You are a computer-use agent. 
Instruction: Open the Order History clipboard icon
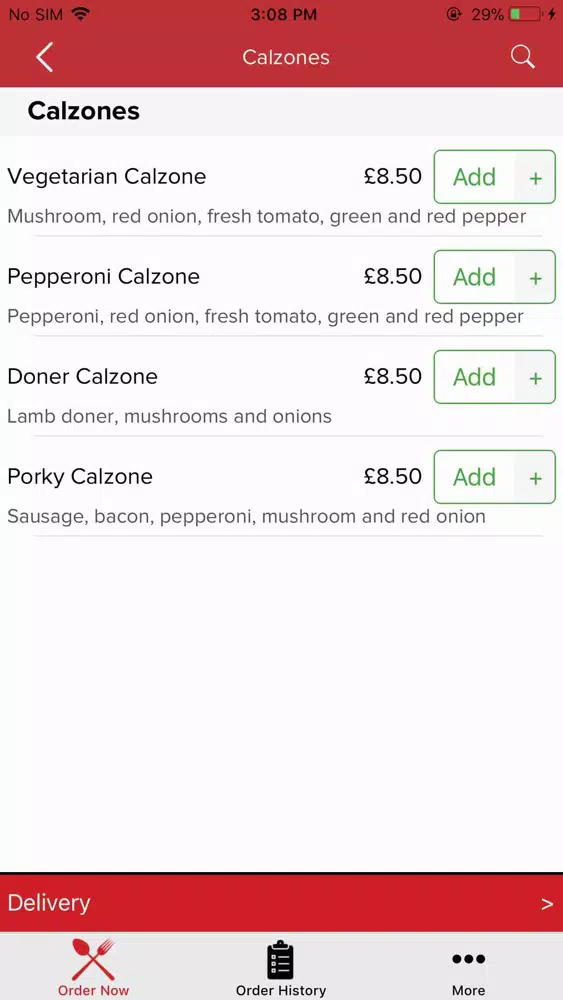pyautogui.click(x=281, y=960)
